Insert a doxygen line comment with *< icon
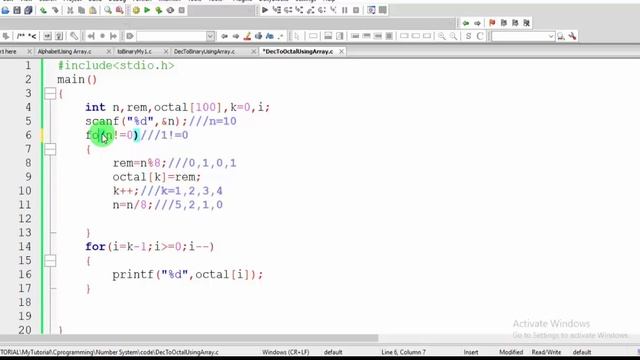 pyautogui.click(x=32, y=36)
